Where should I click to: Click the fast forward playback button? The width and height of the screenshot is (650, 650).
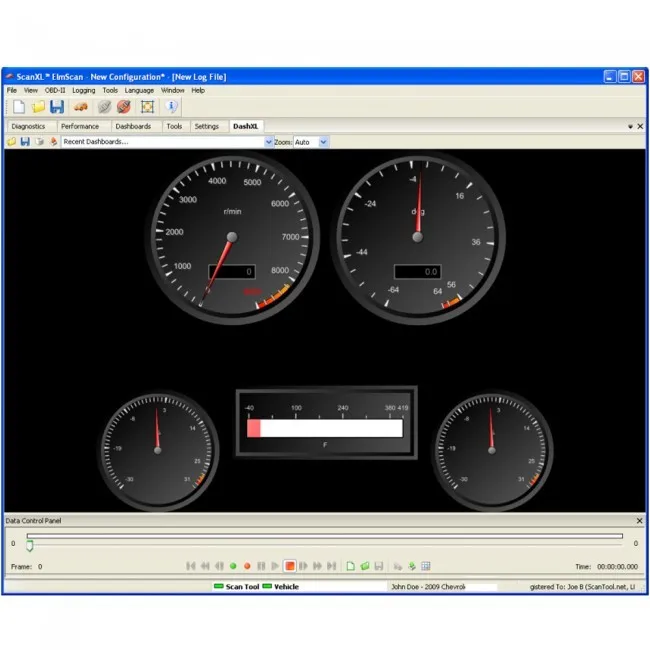(317, 566)
